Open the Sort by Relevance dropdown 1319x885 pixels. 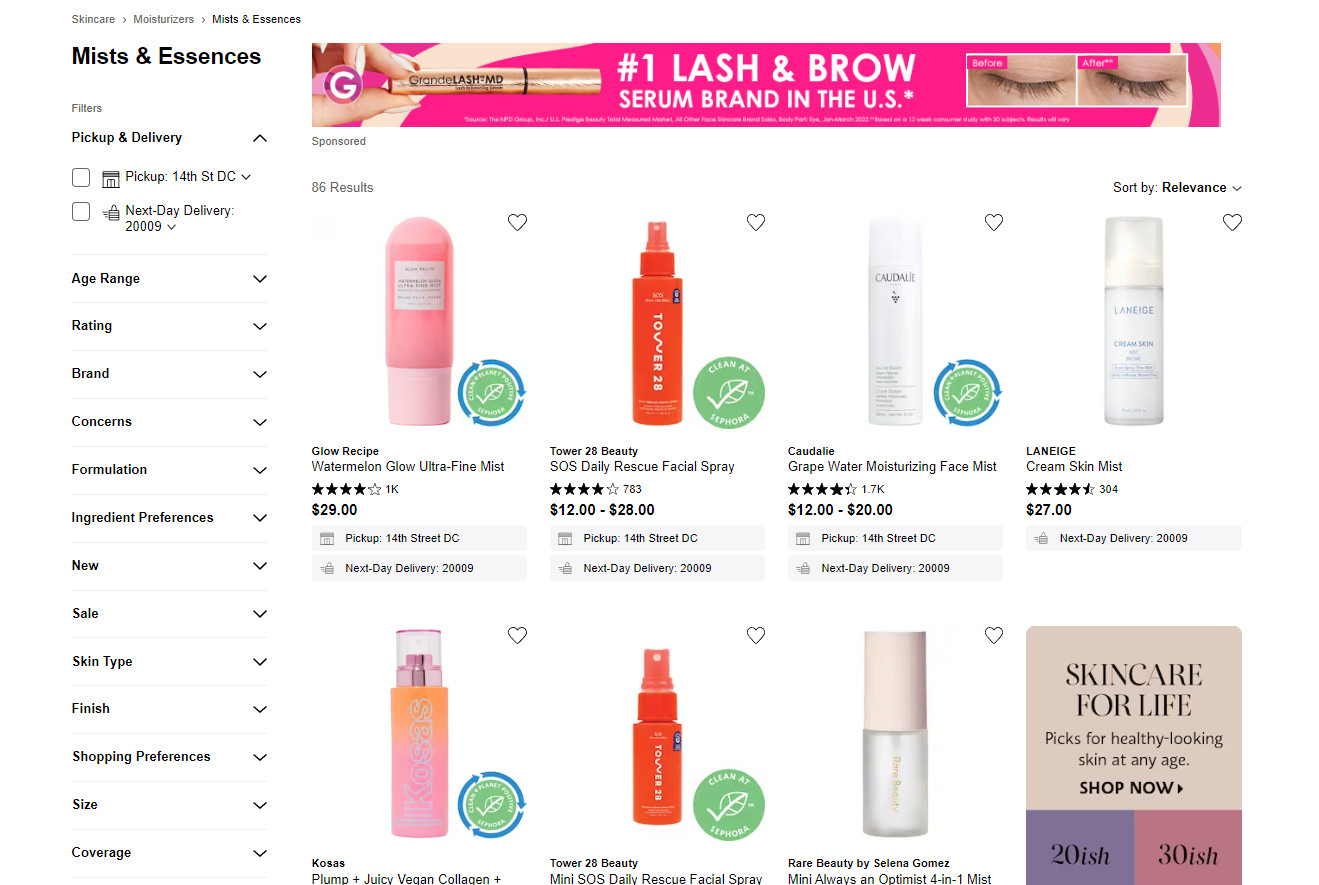pos(1177,188)
